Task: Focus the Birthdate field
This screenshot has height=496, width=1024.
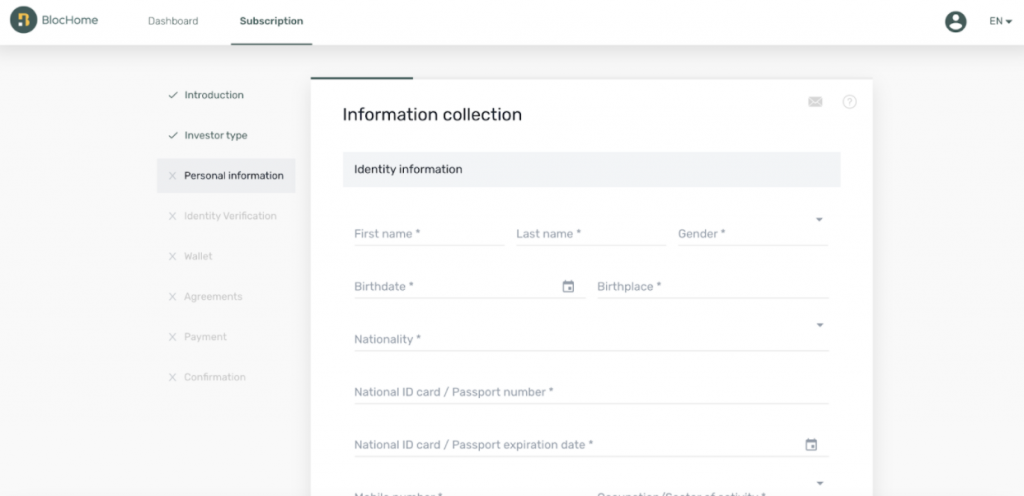Action: tap(470, 287)
